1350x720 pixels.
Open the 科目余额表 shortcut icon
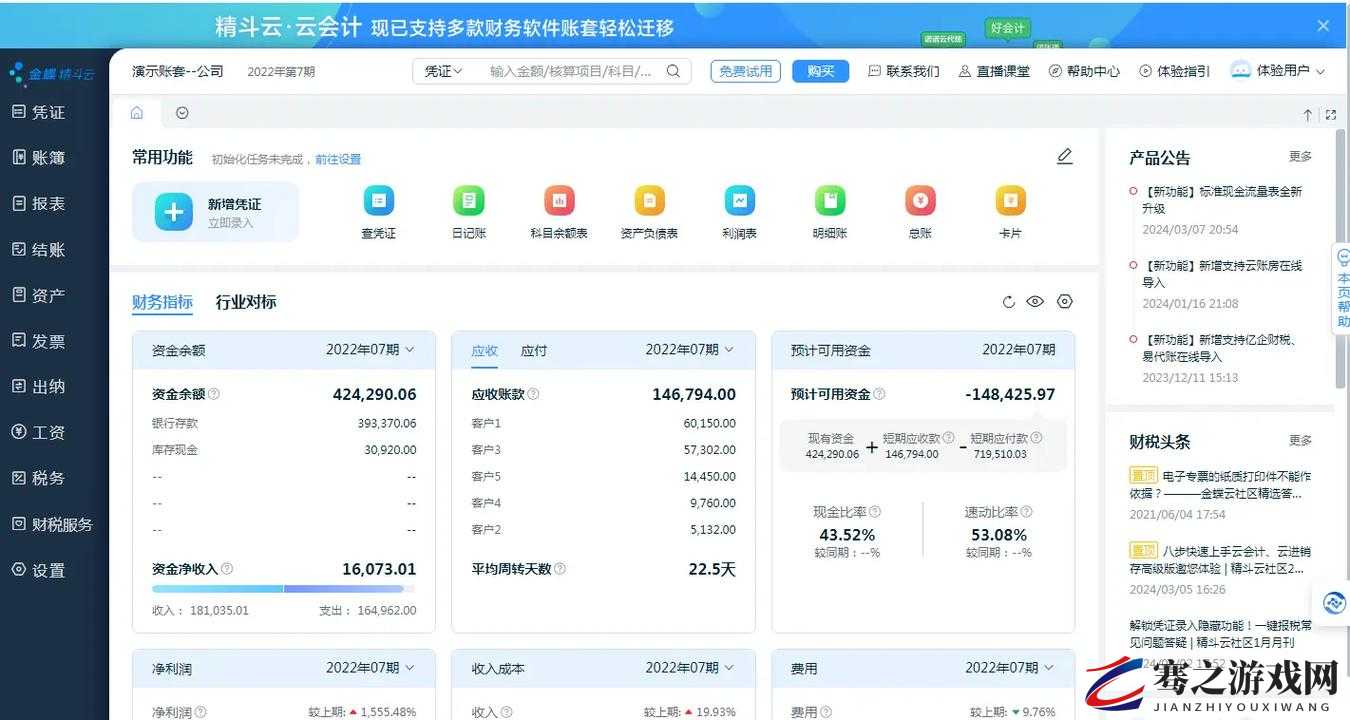click(559, 201)
